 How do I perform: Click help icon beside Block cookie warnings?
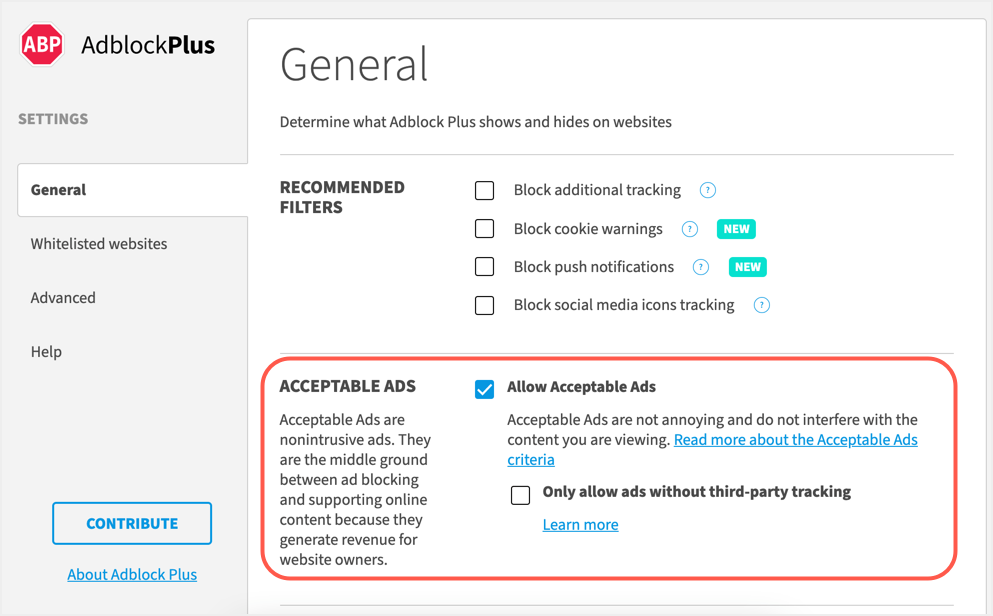(689, 229)
